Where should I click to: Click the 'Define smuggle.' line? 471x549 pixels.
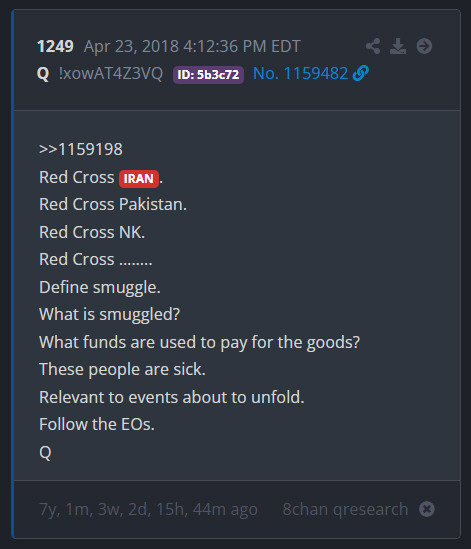click(x=100, y=287)
